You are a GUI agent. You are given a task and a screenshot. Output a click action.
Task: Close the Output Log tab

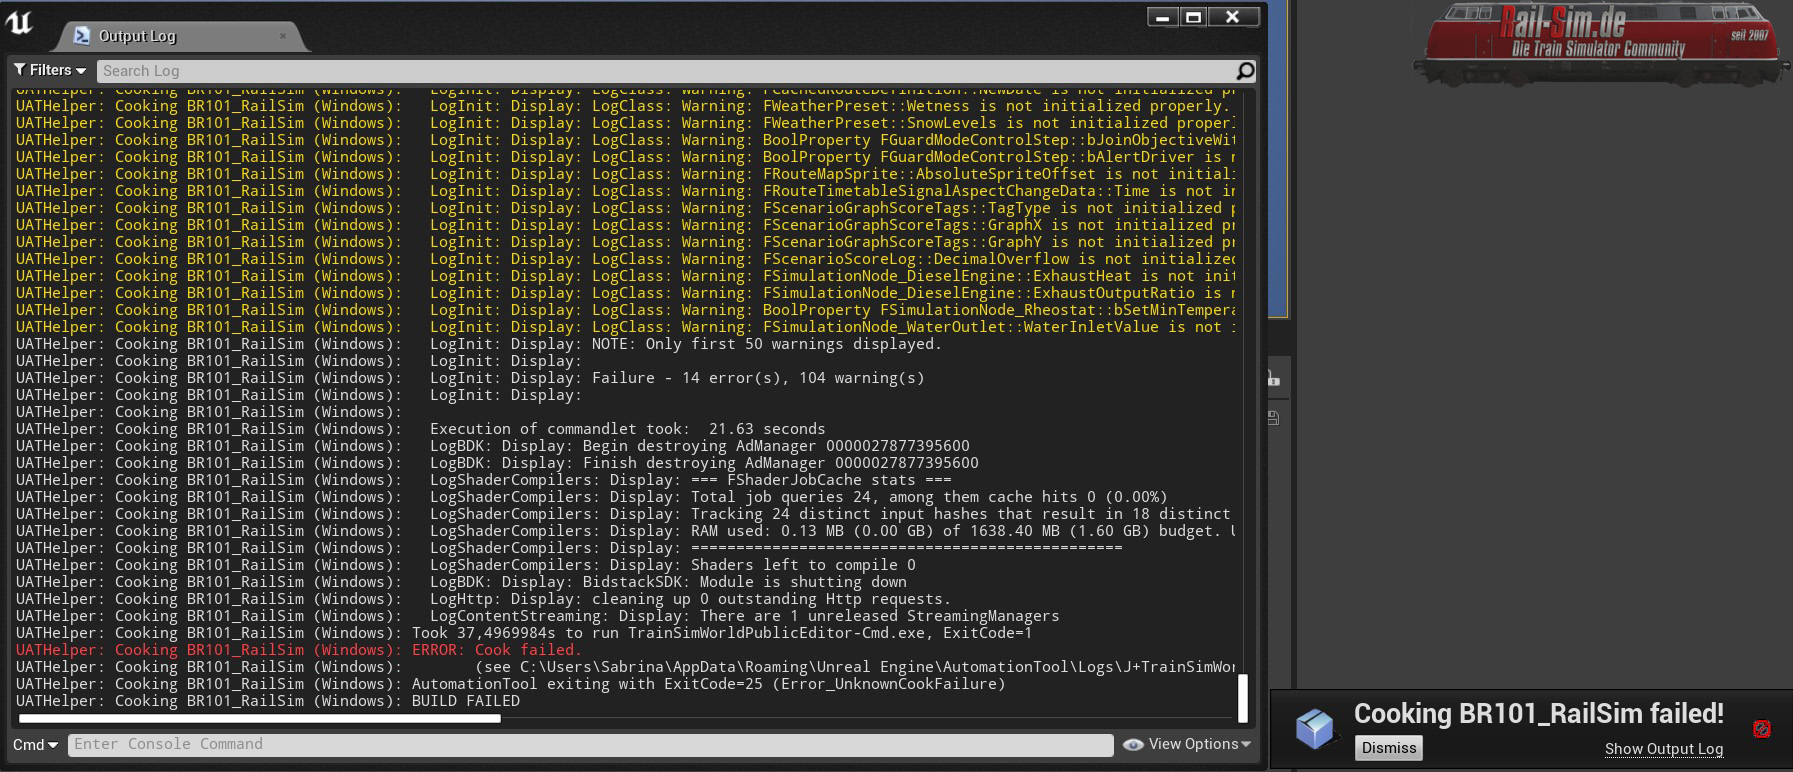pyautogui.click(x=283, y=36)
